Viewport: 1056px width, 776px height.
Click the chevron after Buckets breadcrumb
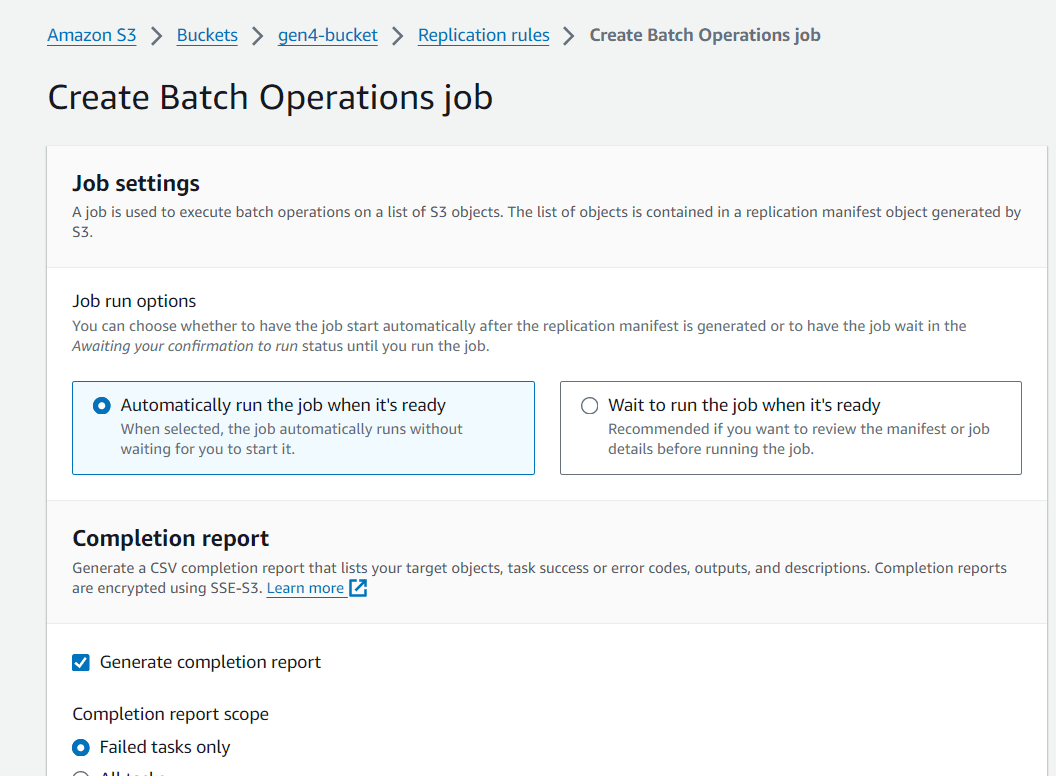click(x=257, y=36)
